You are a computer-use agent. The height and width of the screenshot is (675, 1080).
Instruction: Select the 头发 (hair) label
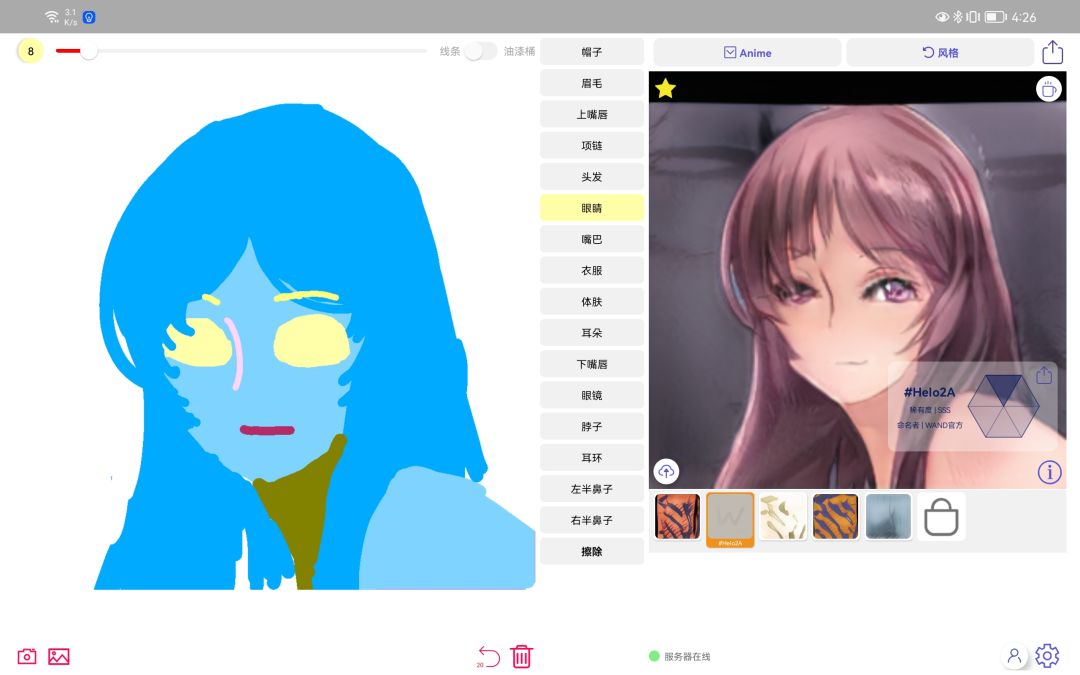592,177
